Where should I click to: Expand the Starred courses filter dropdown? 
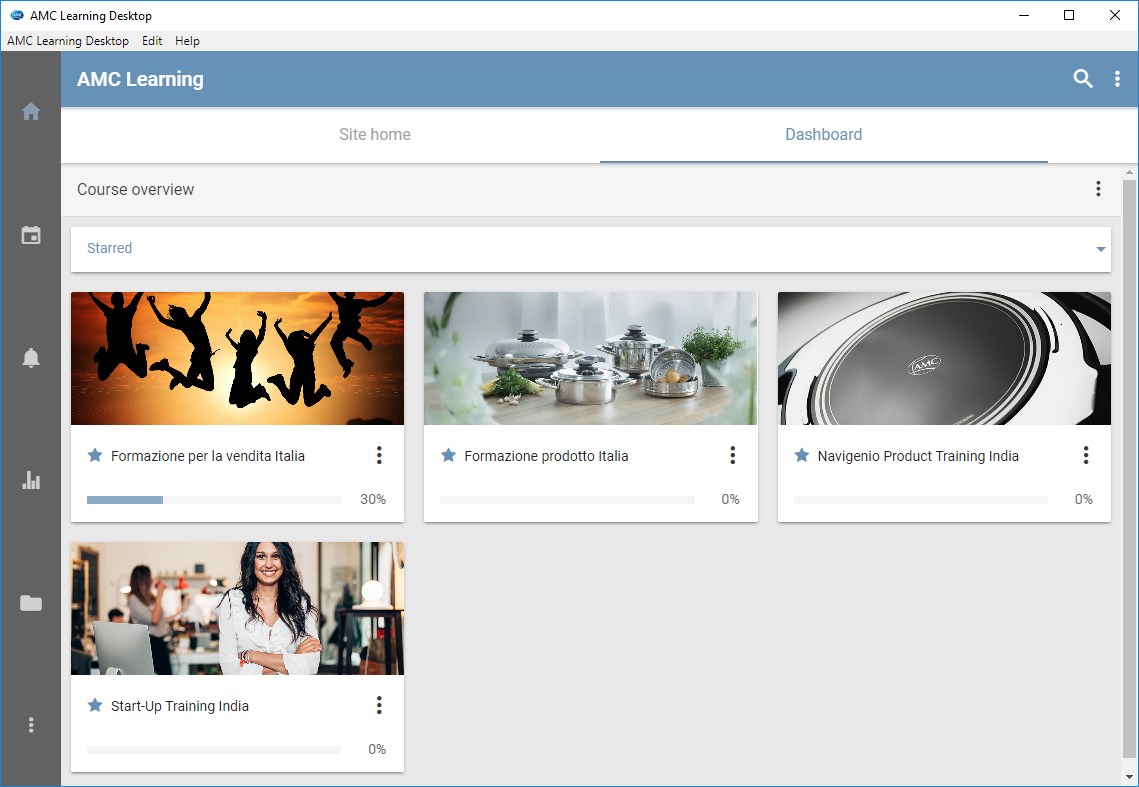point(1099,249)
